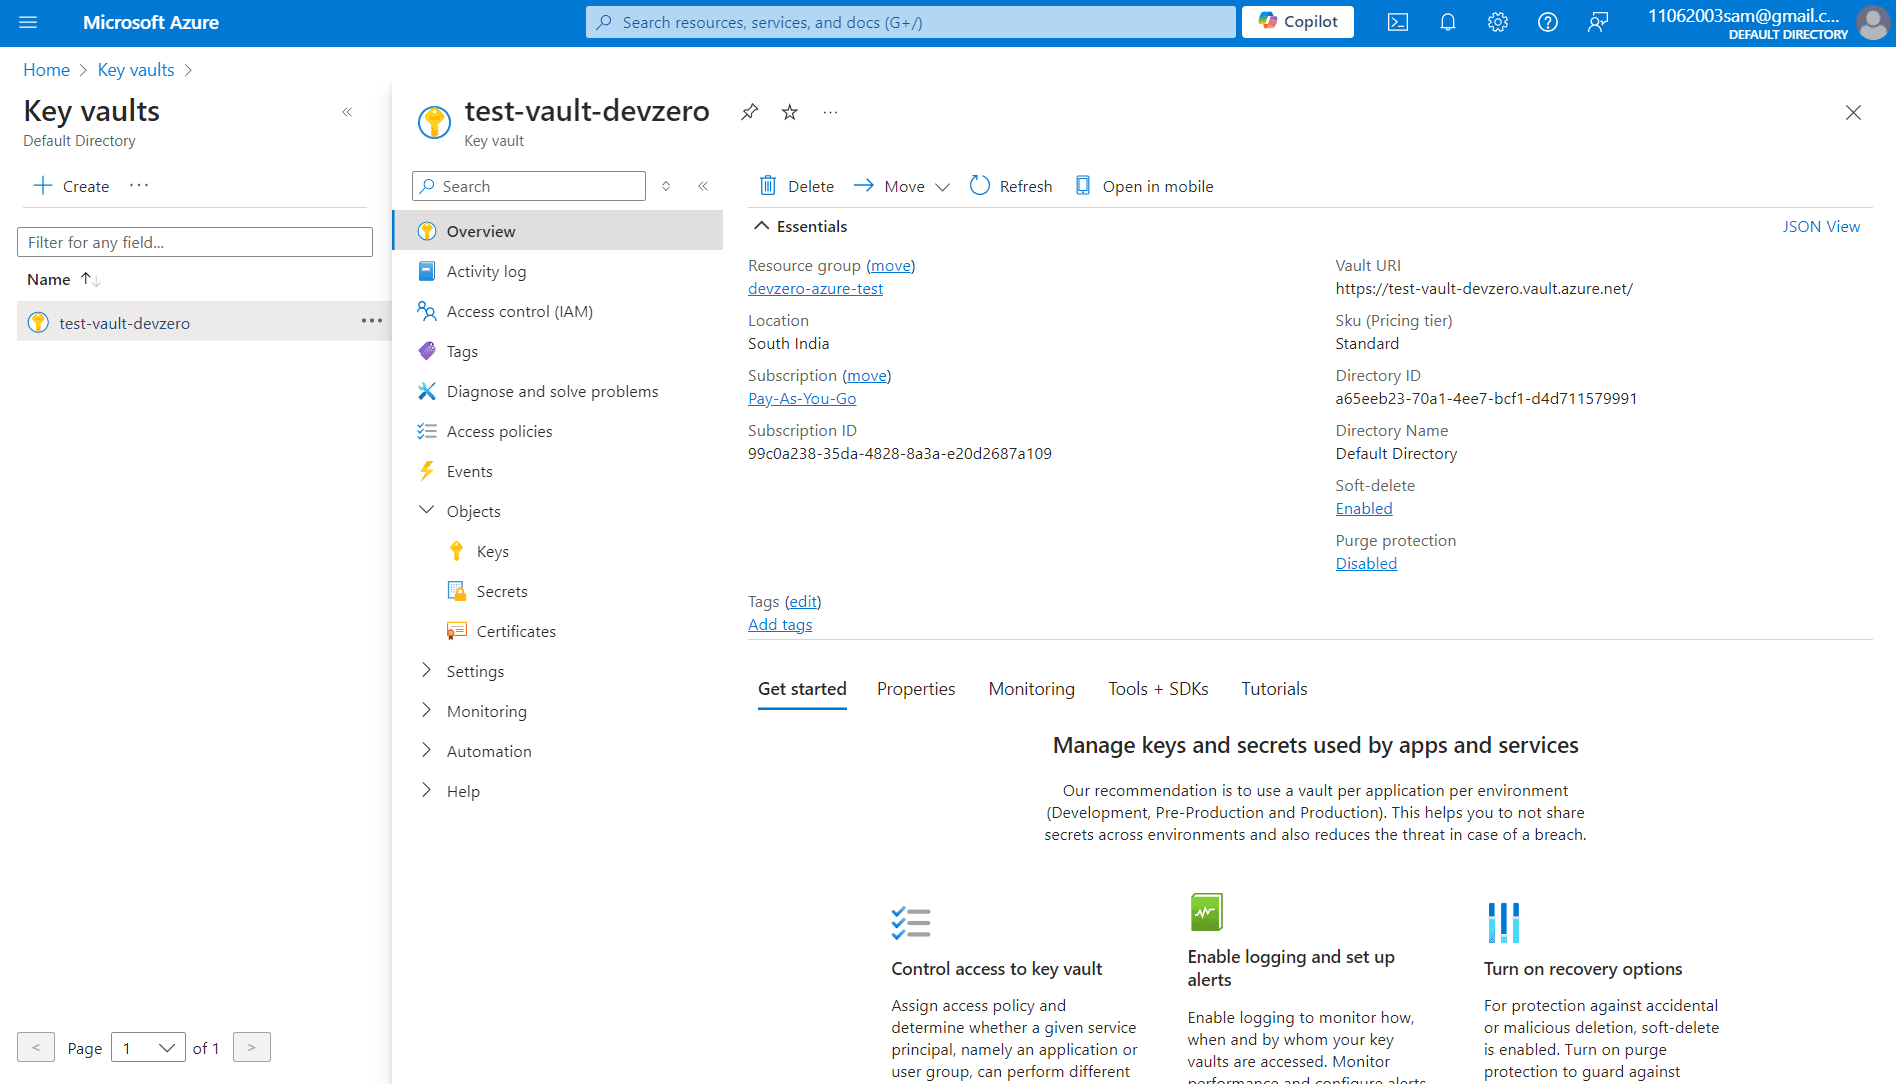
Task: Focus the global search resources box
Action: click(911, 22)
